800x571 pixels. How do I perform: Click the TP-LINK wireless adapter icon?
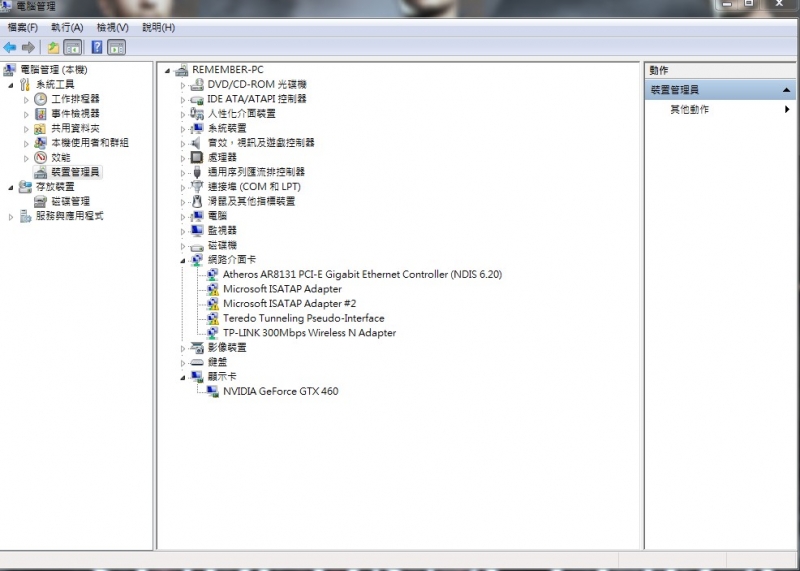(212, 333)
